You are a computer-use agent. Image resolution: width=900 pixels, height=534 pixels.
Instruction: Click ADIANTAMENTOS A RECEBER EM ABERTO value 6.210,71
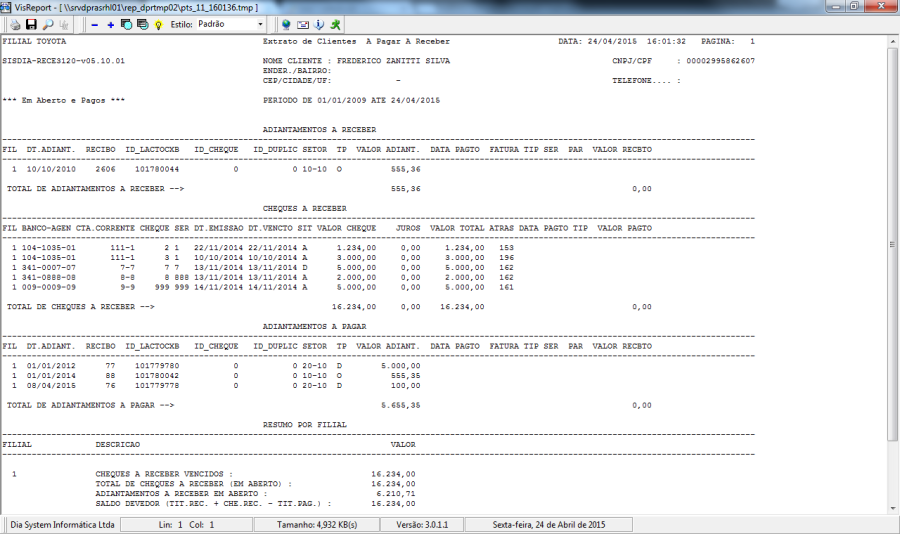click(x=396, y=494)
